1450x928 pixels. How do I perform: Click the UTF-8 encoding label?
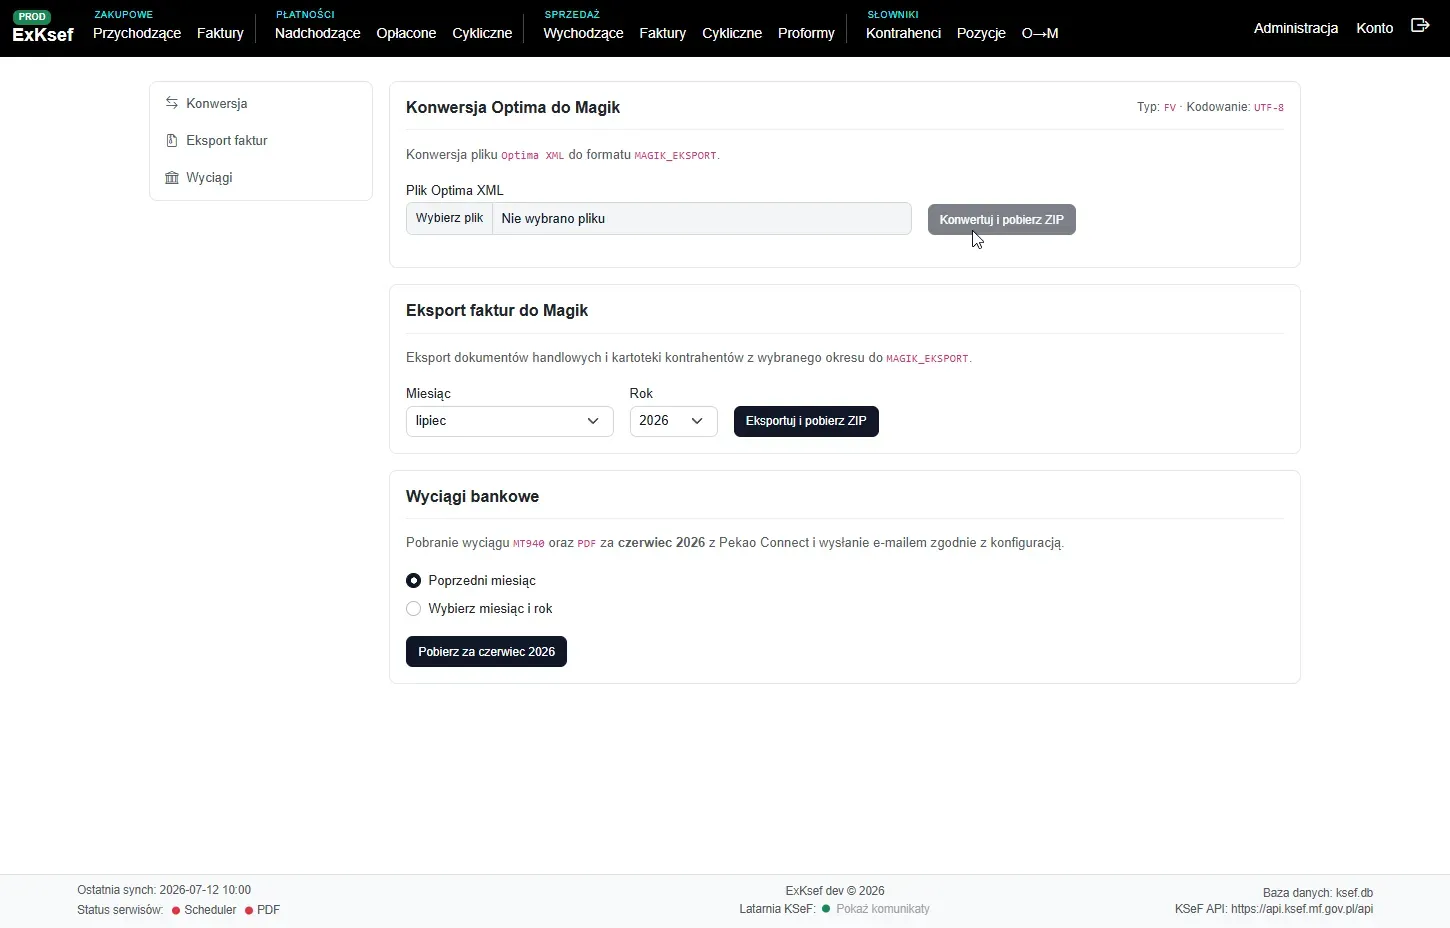click(1269, 107)
